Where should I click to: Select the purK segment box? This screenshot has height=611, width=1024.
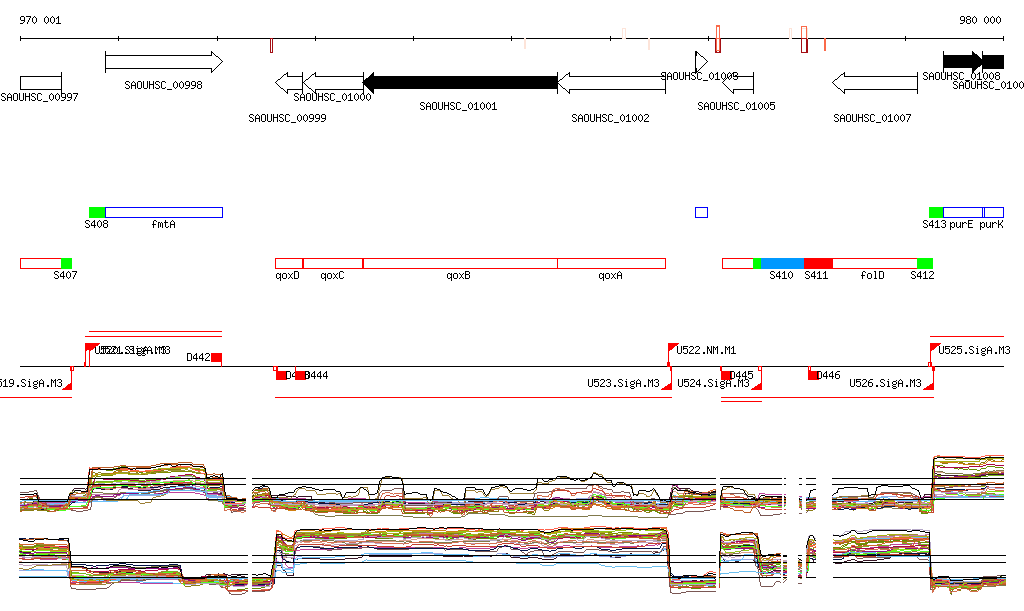tap(993, 212)
